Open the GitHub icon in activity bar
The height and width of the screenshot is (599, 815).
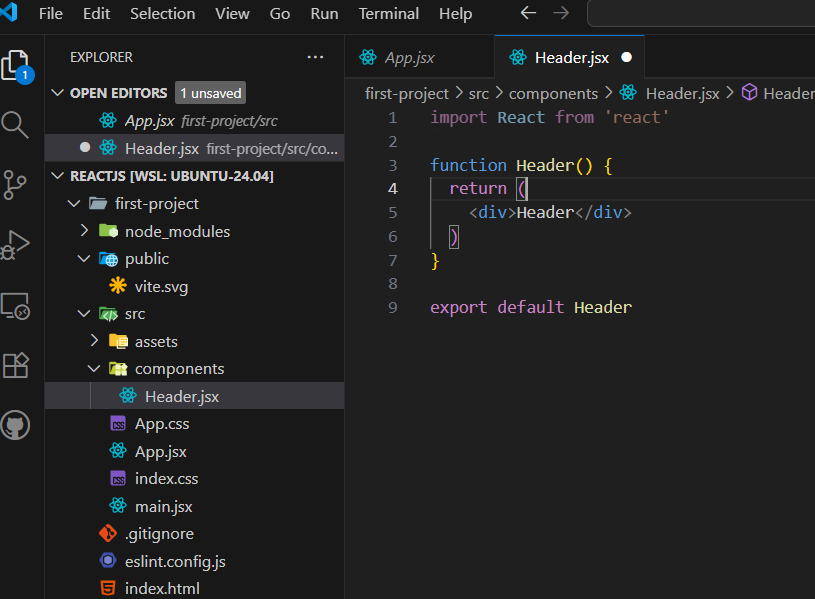16,425
